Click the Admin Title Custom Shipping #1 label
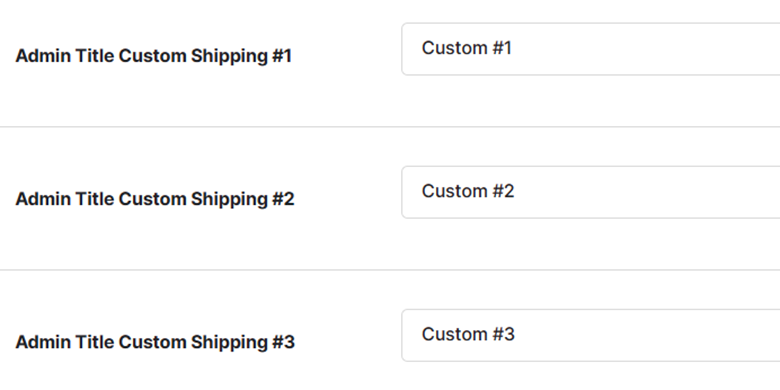Viewport: 780px width, 390px height. (153, 56)
